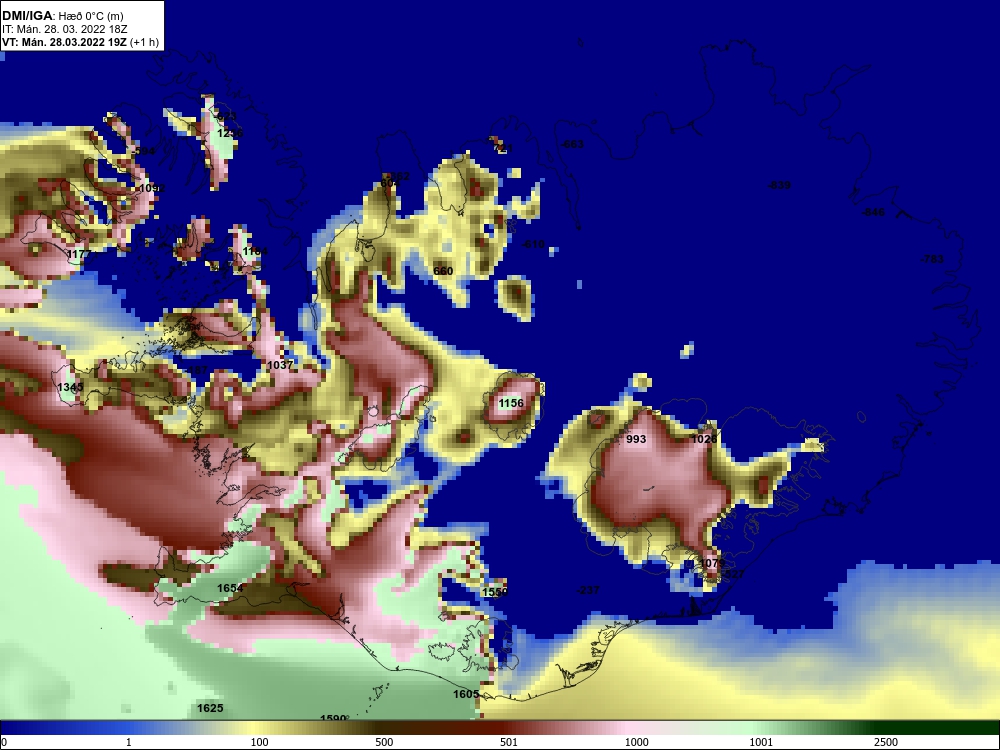The height and width of the screenshot is (750, 1000).
Task: Click the '-783' value on the map
Action: click(932, 259)
